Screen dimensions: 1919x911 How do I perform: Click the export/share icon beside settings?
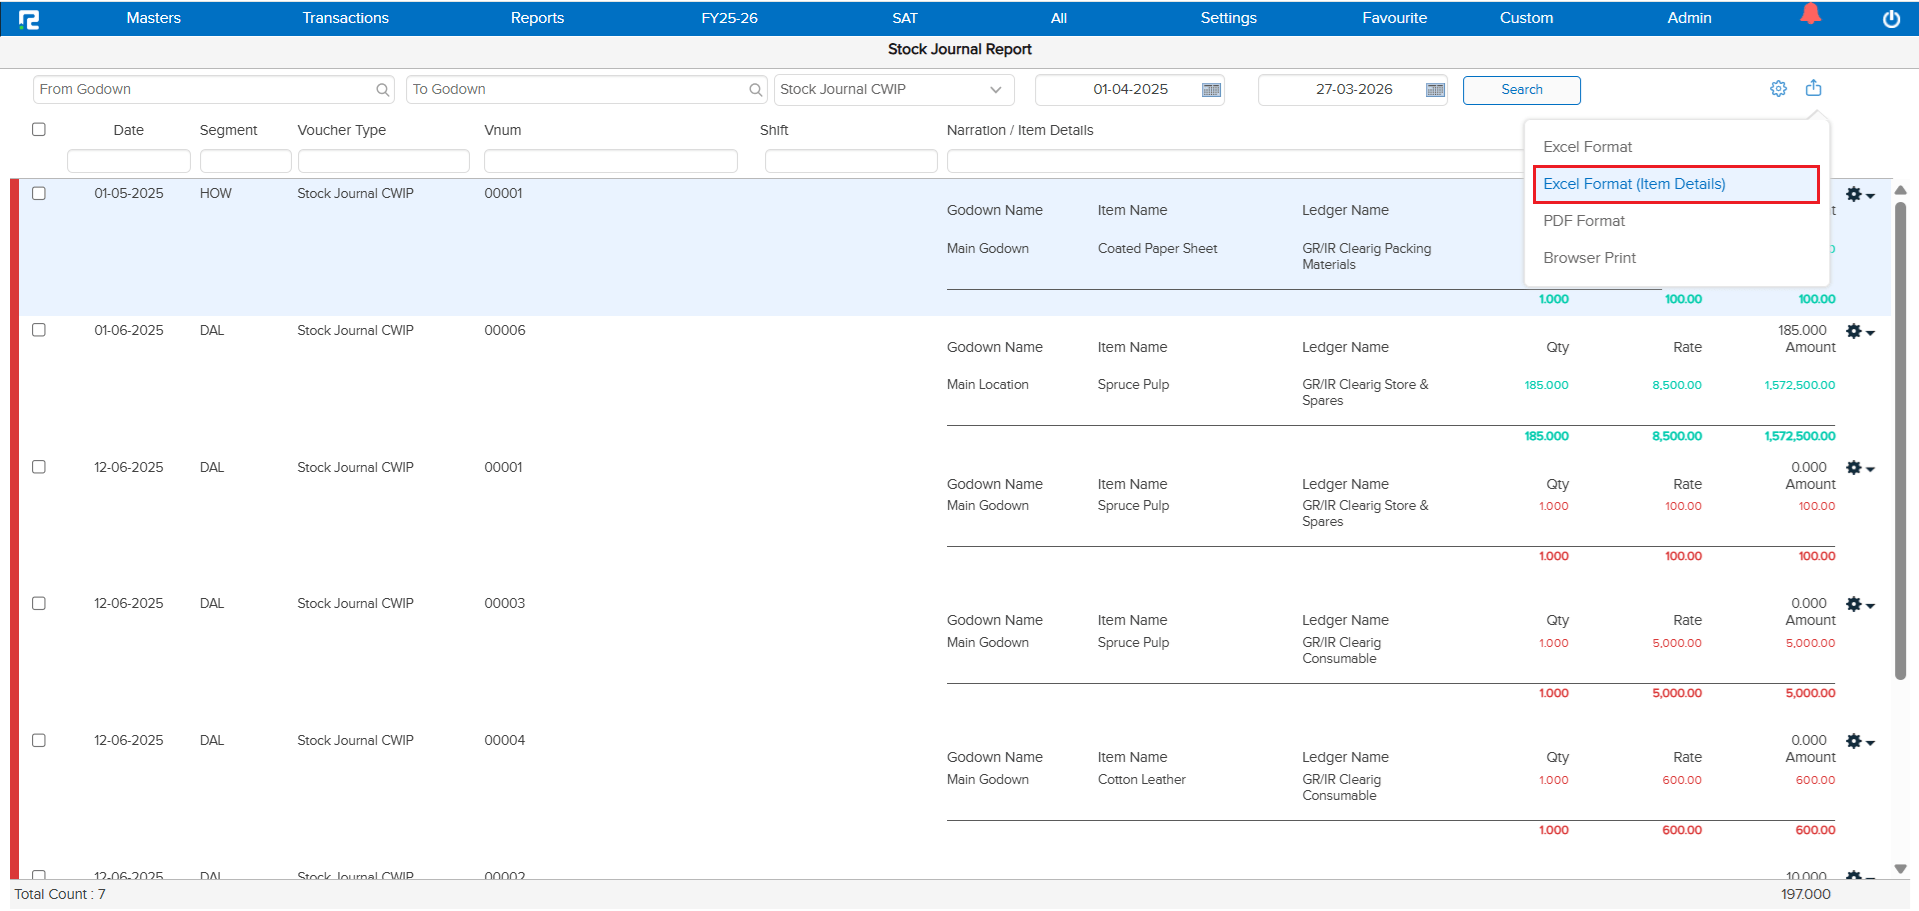click(x=1814, y=88)
